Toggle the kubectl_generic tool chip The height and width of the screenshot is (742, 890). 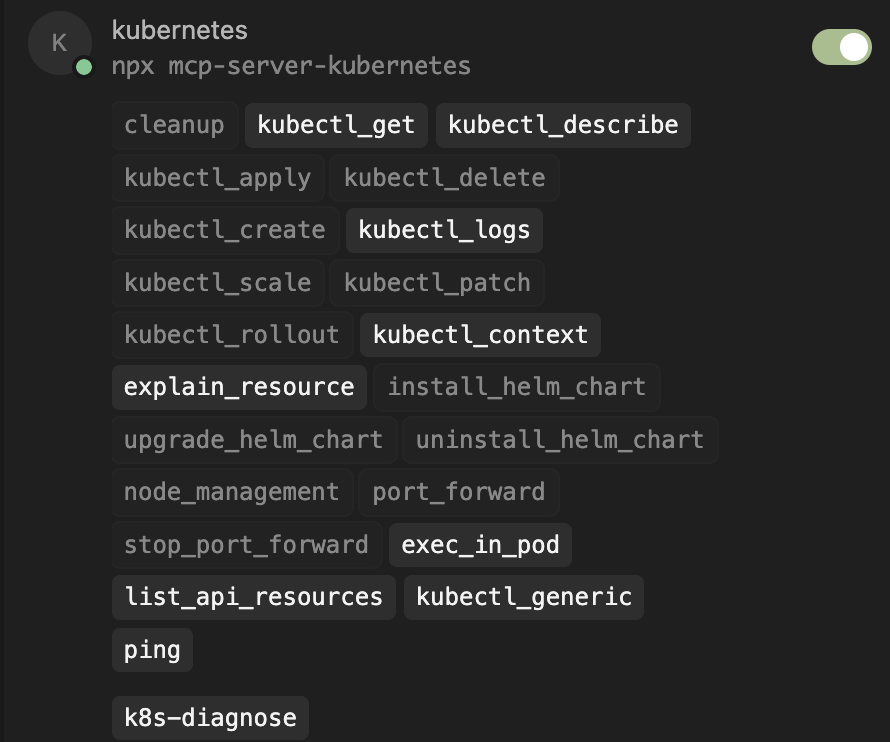tap(524, 597)
